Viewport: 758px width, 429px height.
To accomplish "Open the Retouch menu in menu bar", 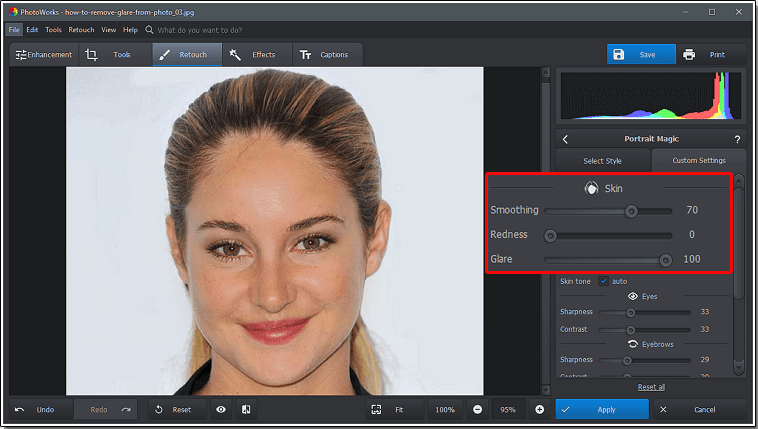I will [x=81, y=30].
